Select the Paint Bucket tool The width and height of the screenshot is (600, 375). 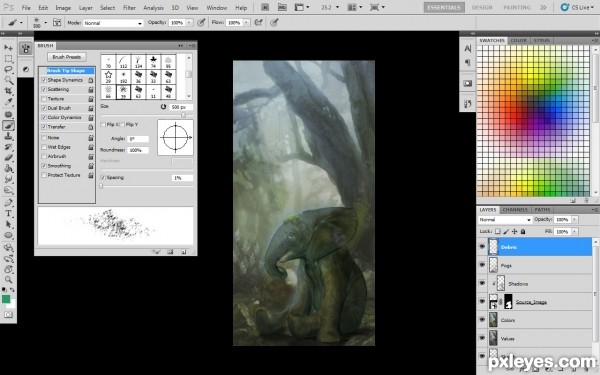(x=8, y=168)
